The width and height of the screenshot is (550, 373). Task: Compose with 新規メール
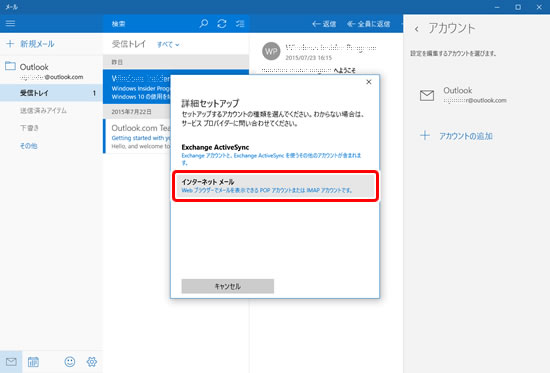37,44
